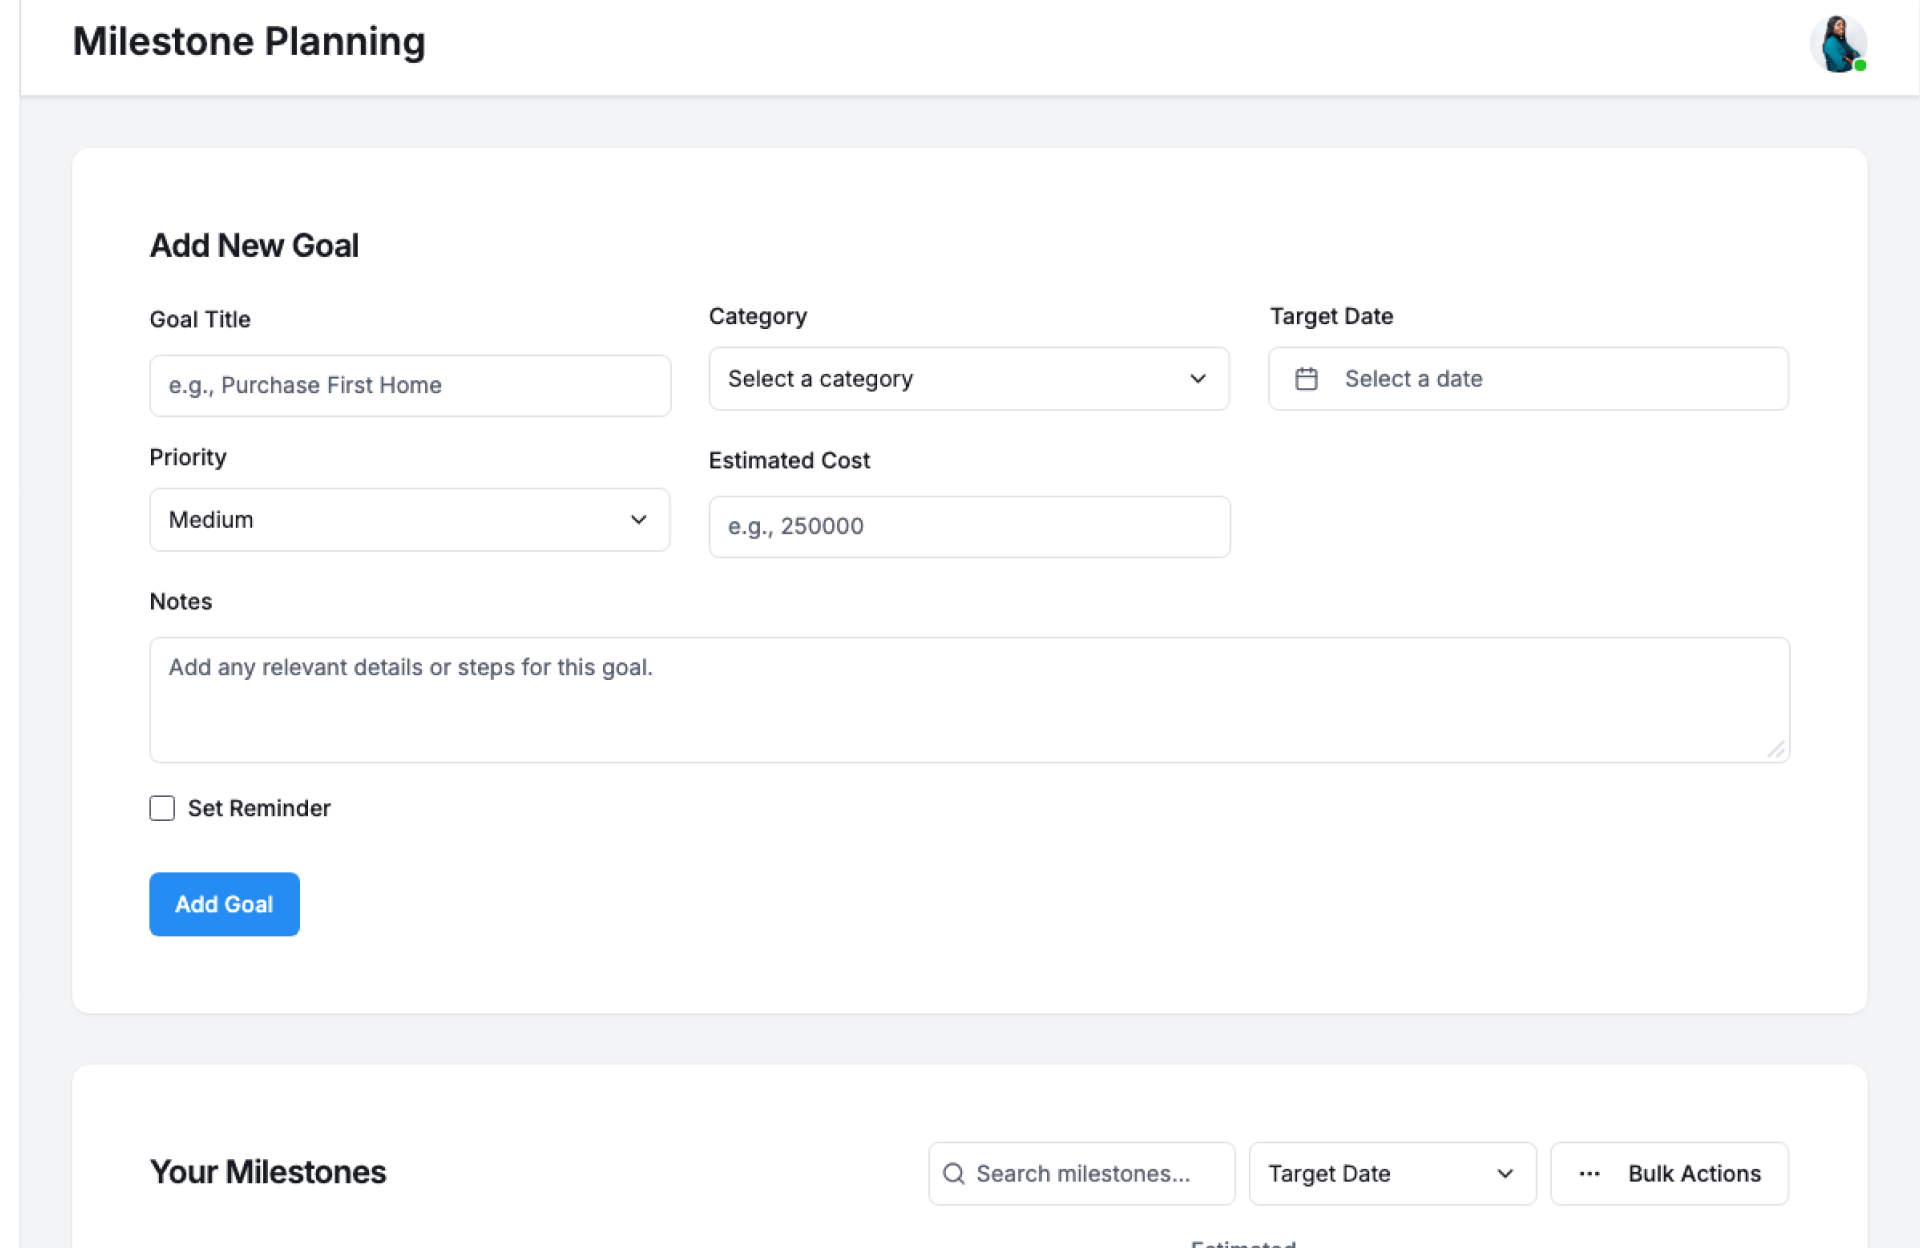Expand the Target Date sort dropdown
This screenshot has height=1248, width=1920.
tap(1391, 1173)
